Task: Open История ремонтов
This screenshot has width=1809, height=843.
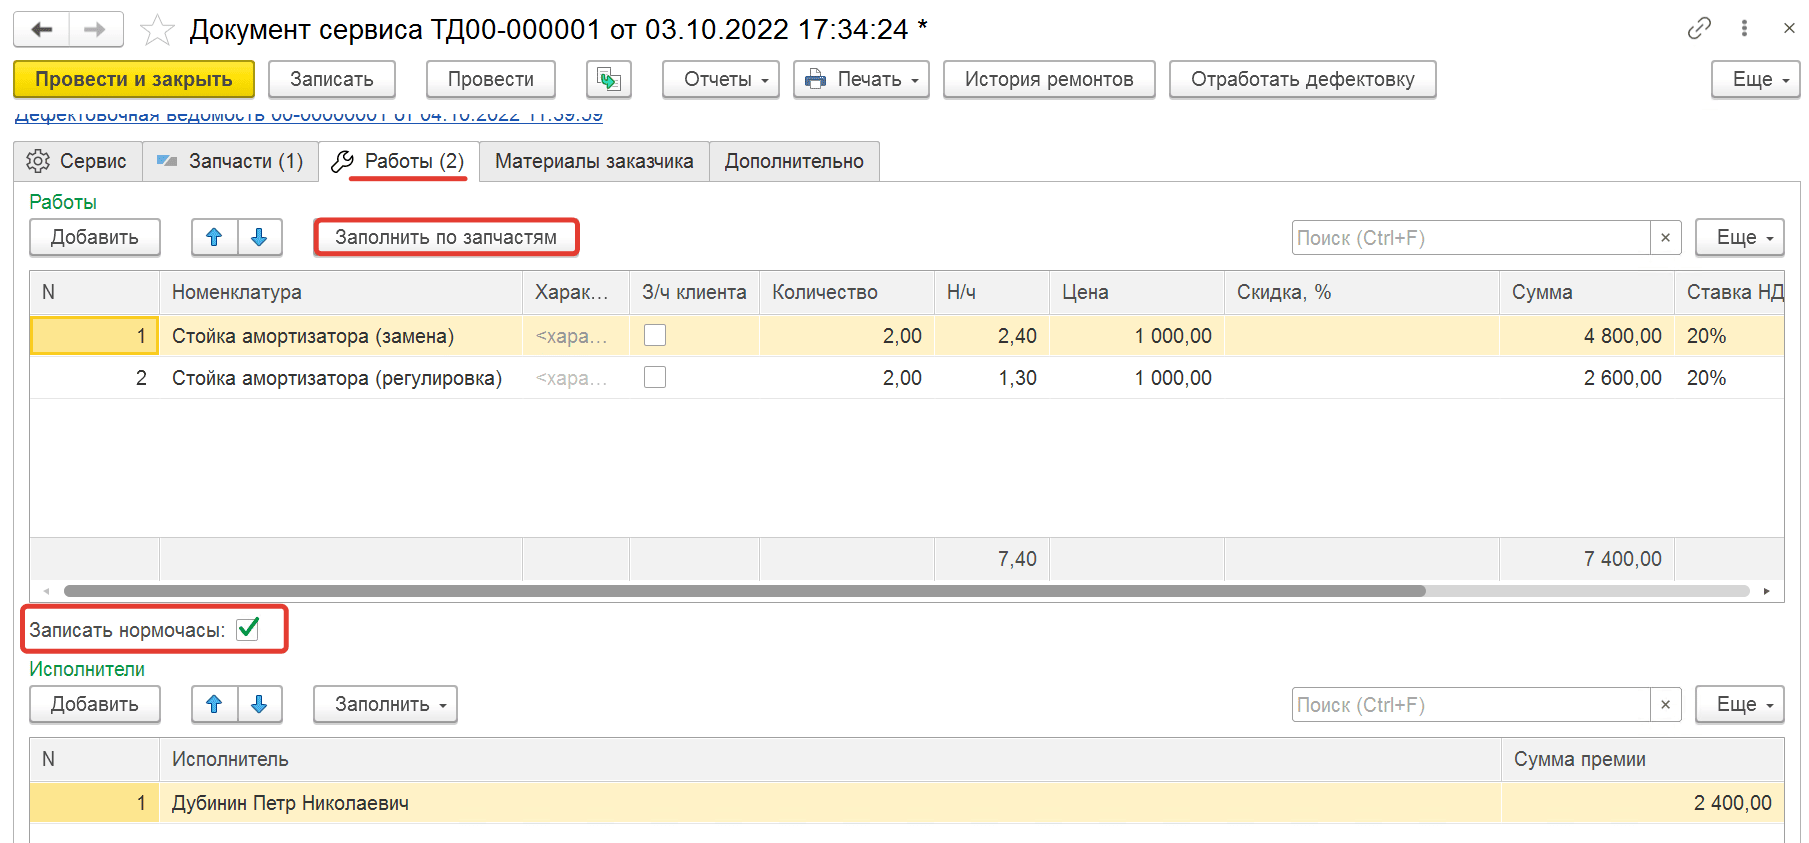Action: [x=1049, y=79]
